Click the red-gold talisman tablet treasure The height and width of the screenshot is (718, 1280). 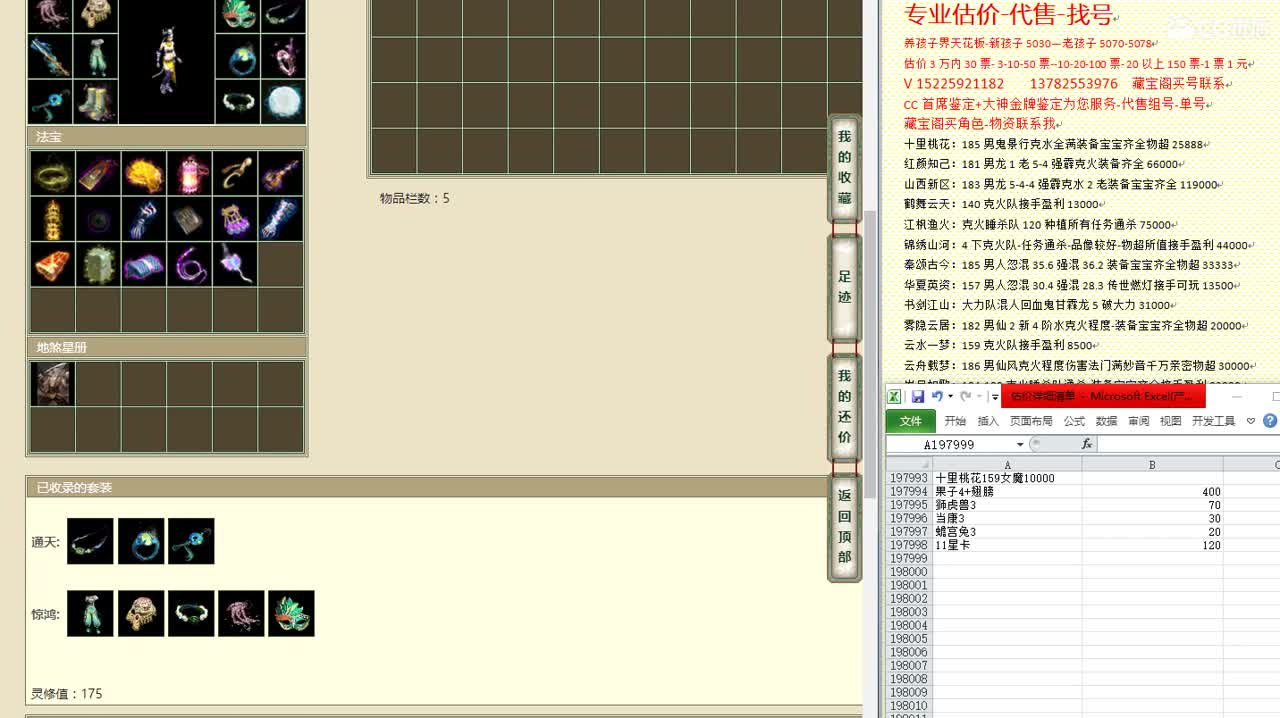tap(98, 173)
